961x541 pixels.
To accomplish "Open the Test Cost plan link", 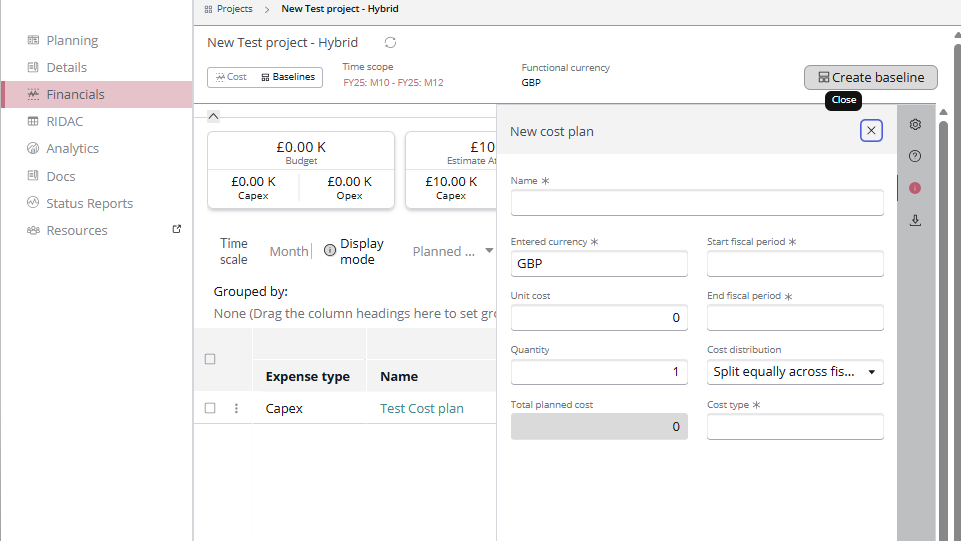I will (421, 408).
